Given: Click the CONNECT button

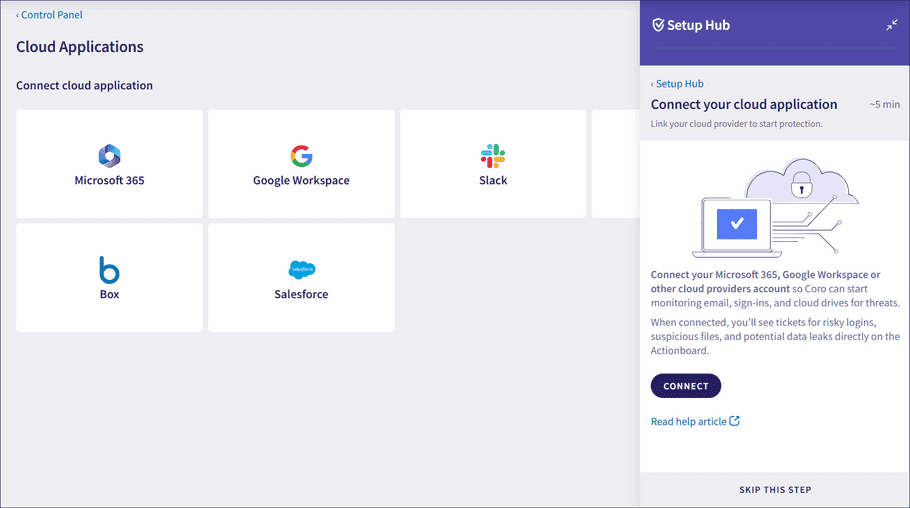Looking at the screenshot, I should pos(685,385).
